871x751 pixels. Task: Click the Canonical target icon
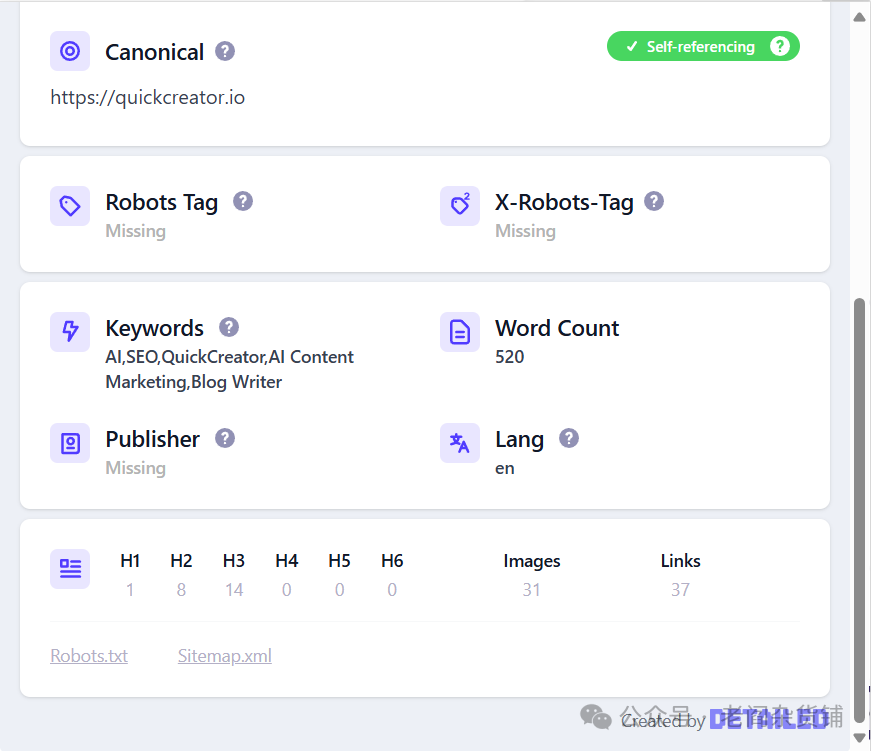[x=70, y=51]
